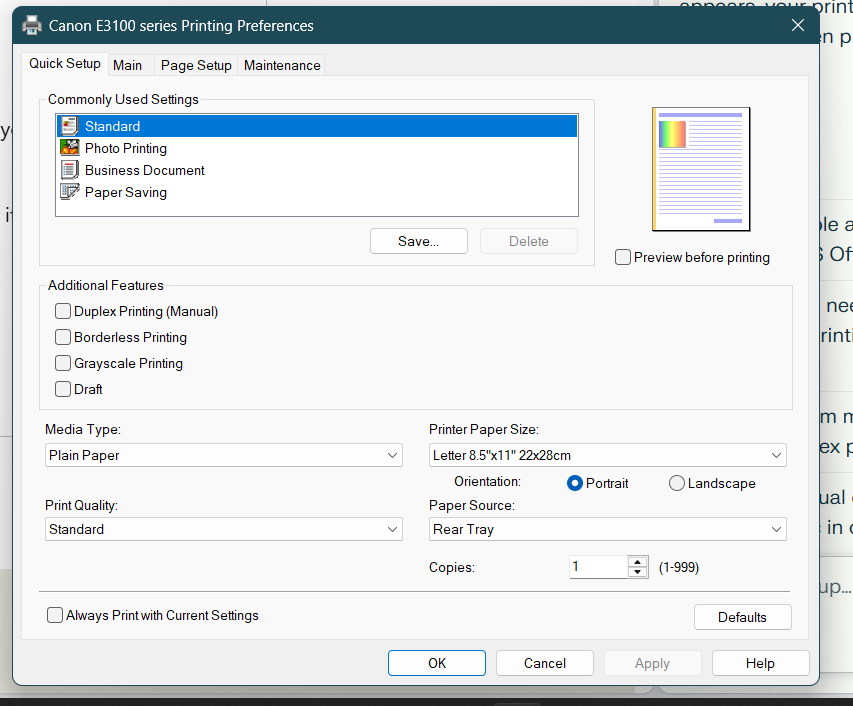The image size is (853, 706).
Task: Decrease copies with the down arrow
Action: 637,572
